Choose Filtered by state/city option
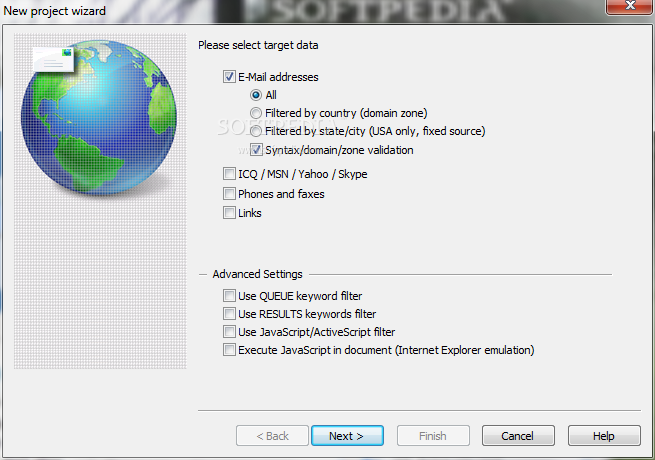 [256, 131]
